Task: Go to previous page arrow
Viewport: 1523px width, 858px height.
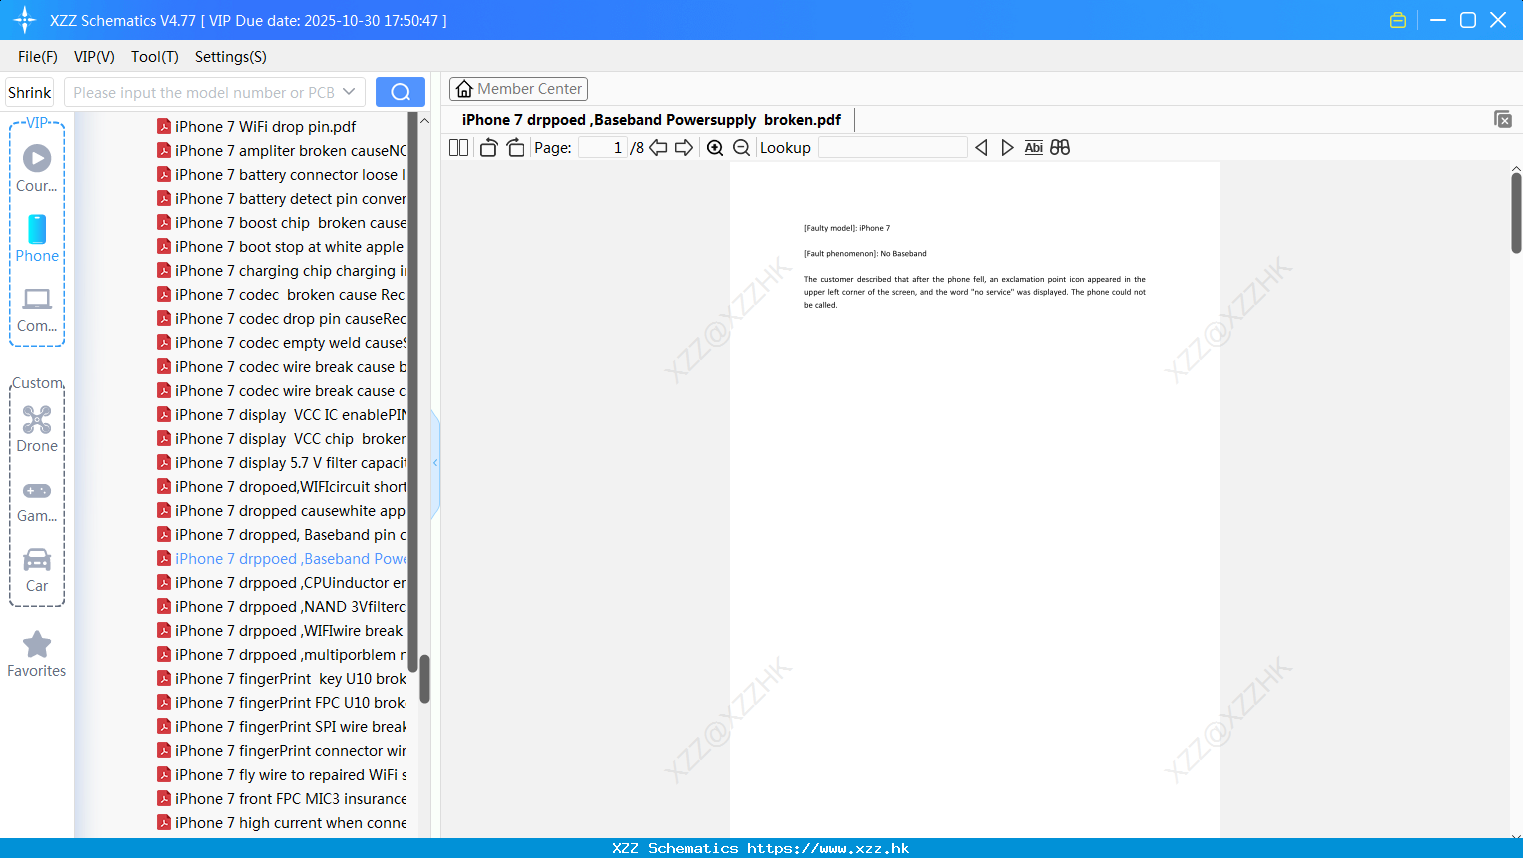Action: pos(658,147)
